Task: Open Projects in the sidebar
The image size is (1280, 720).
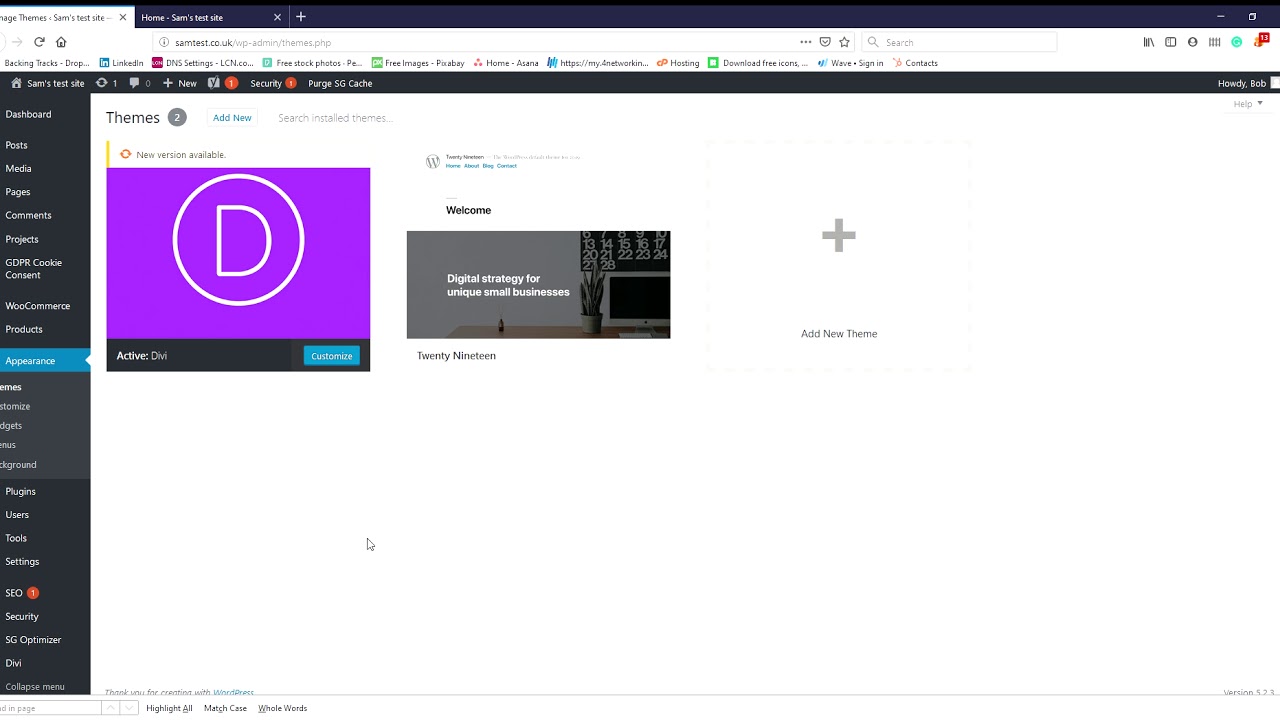Action: [x=21, y=239]
